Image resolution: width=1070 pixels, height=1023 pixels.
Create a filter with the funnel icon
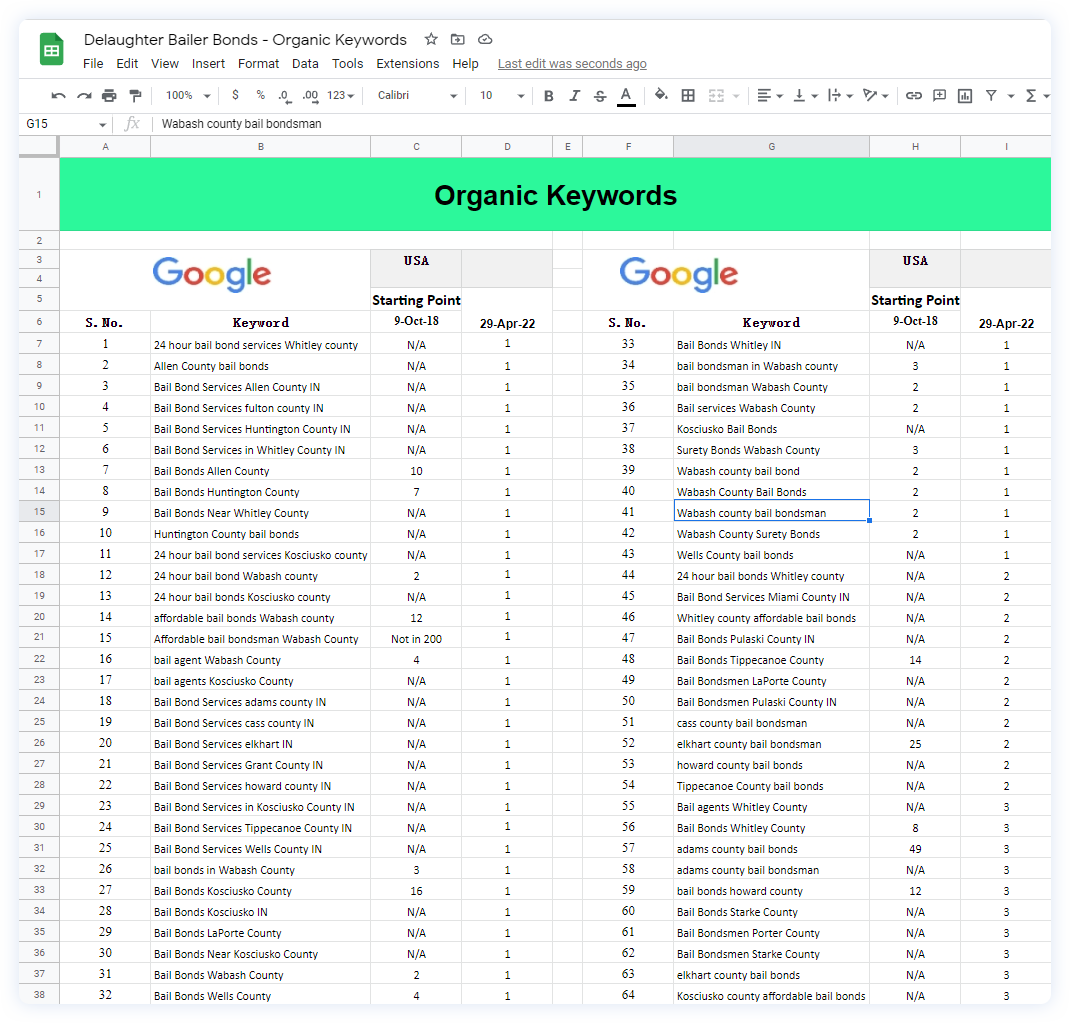point(991,95)
